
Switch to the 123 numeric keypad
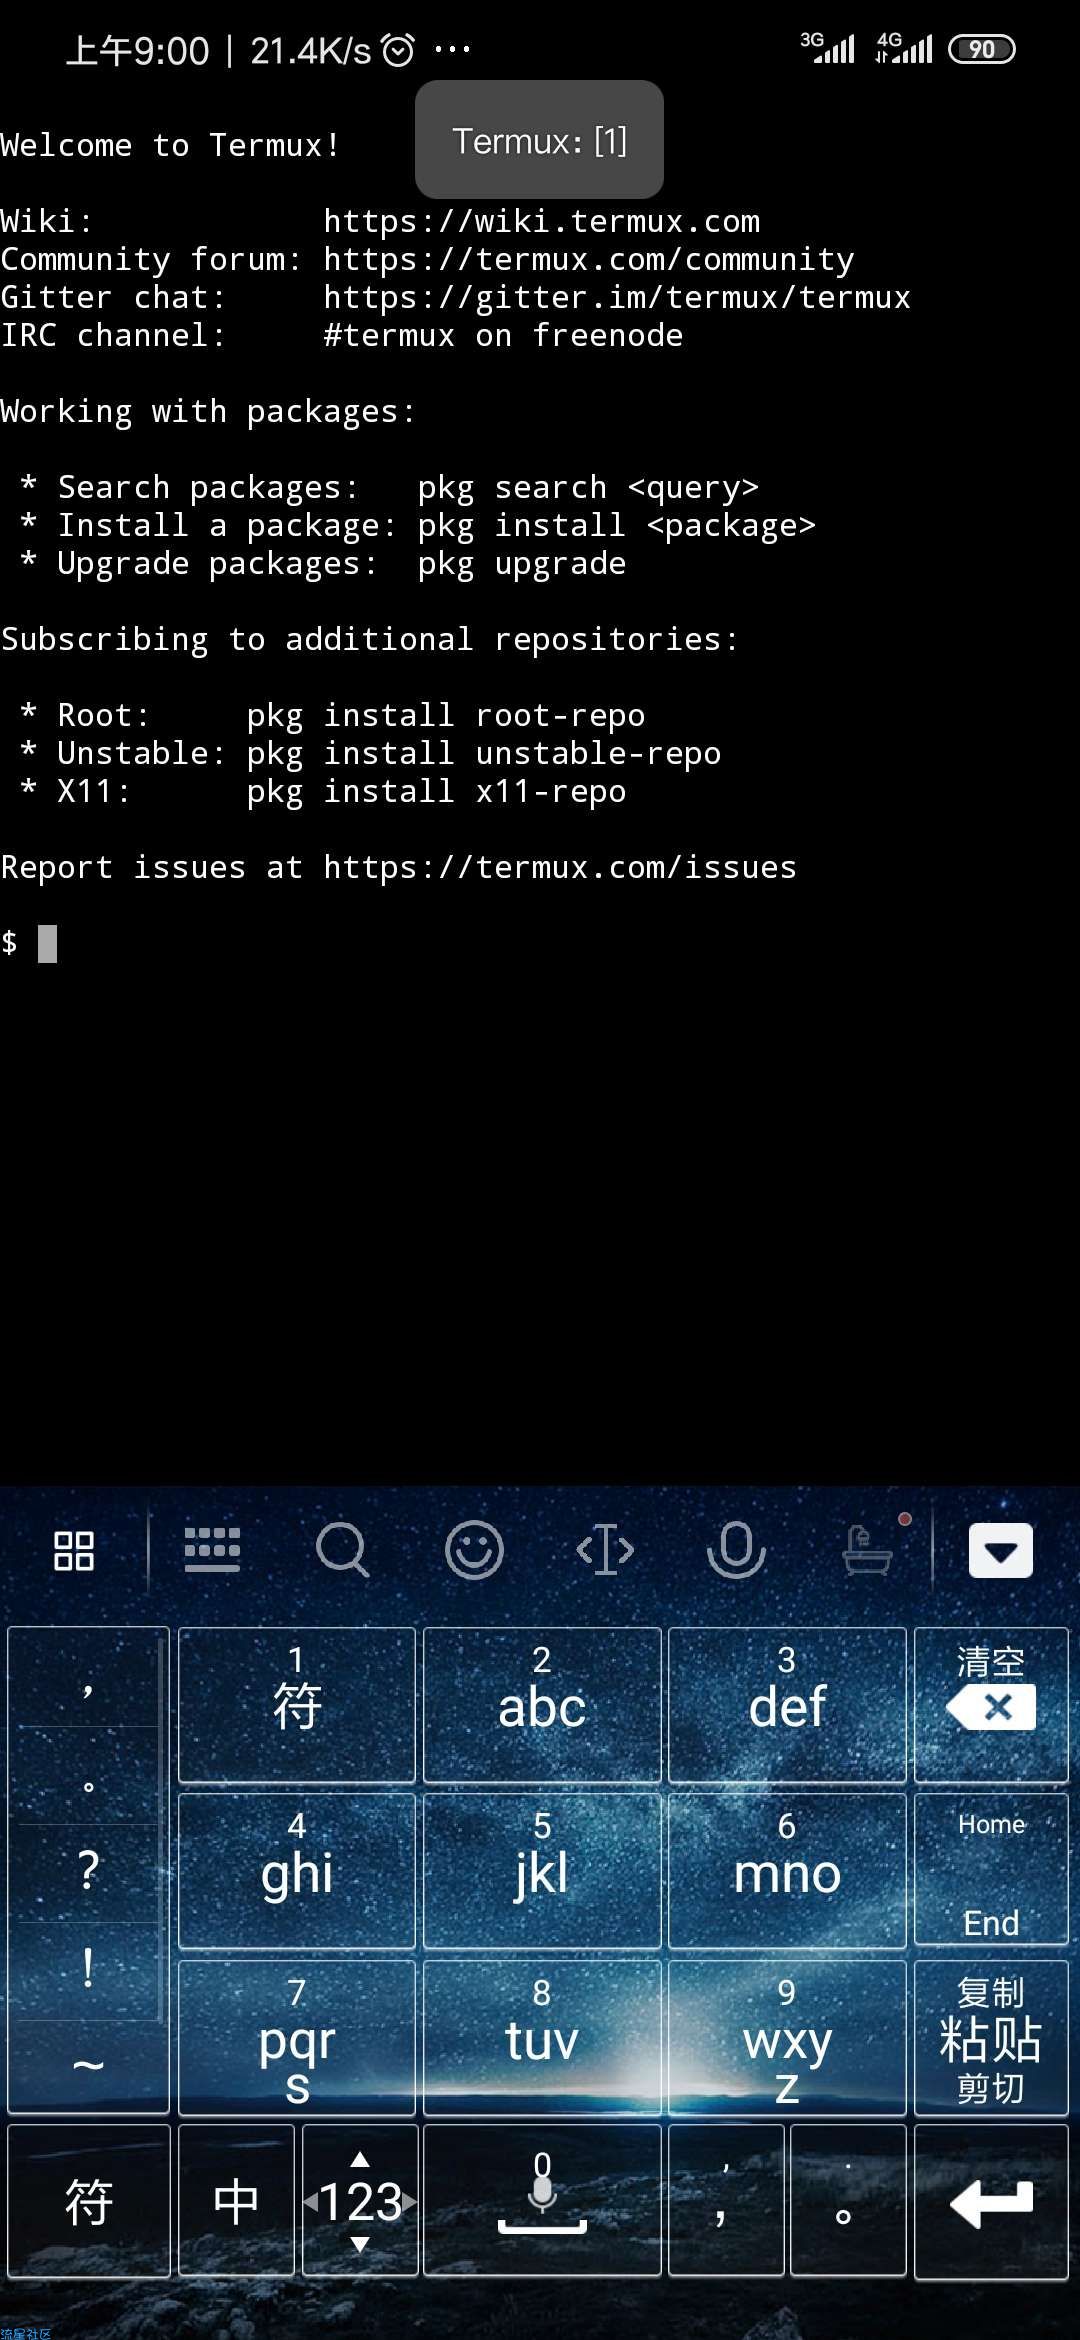[x=360, y=2201]
